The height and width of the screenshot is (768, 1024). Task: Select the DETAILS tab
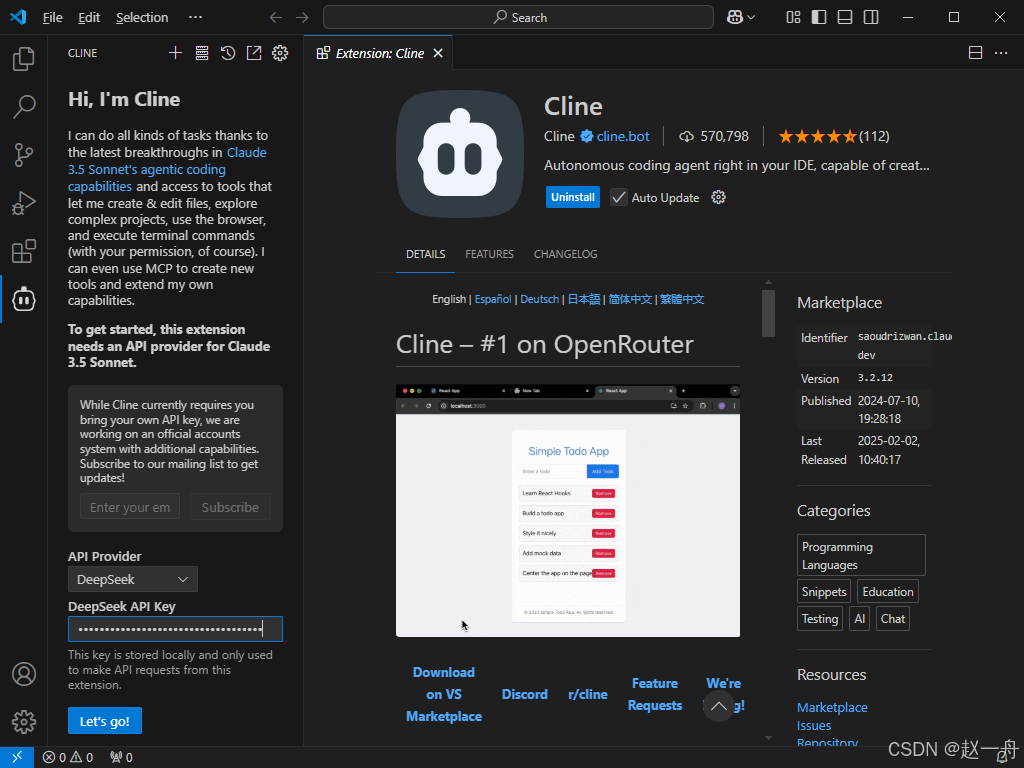[x=426, y=254]
